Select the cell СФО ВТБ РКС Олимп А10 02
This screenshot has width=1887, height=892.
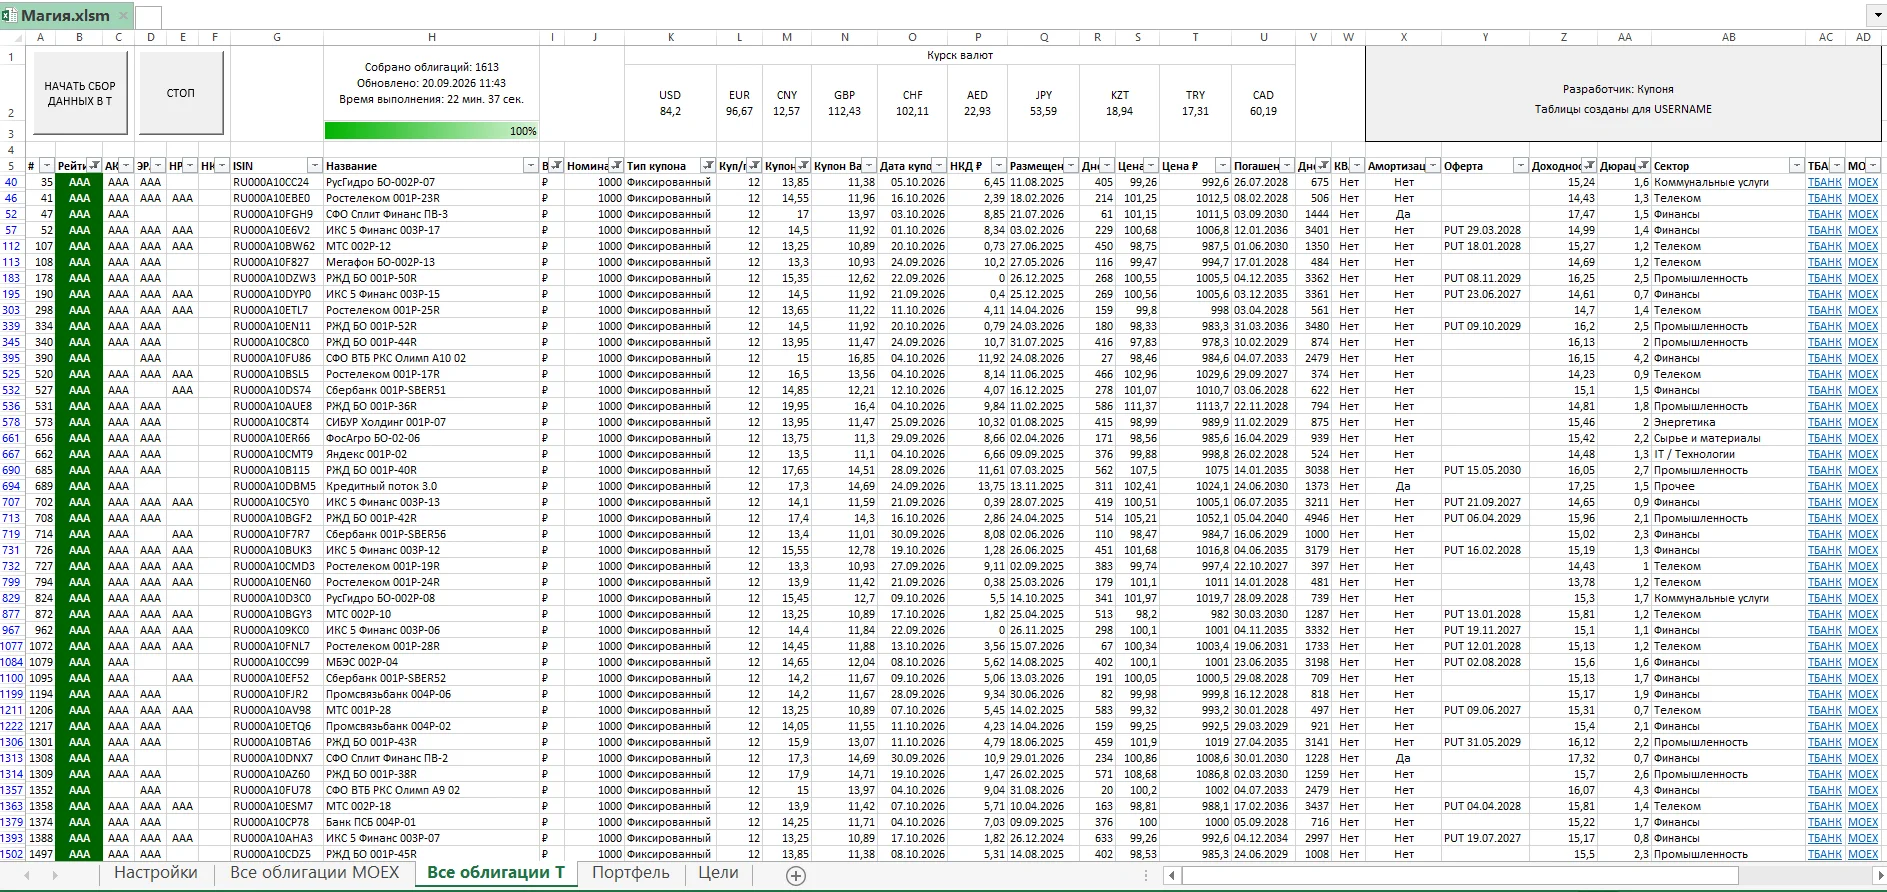(x=431, y=358)
